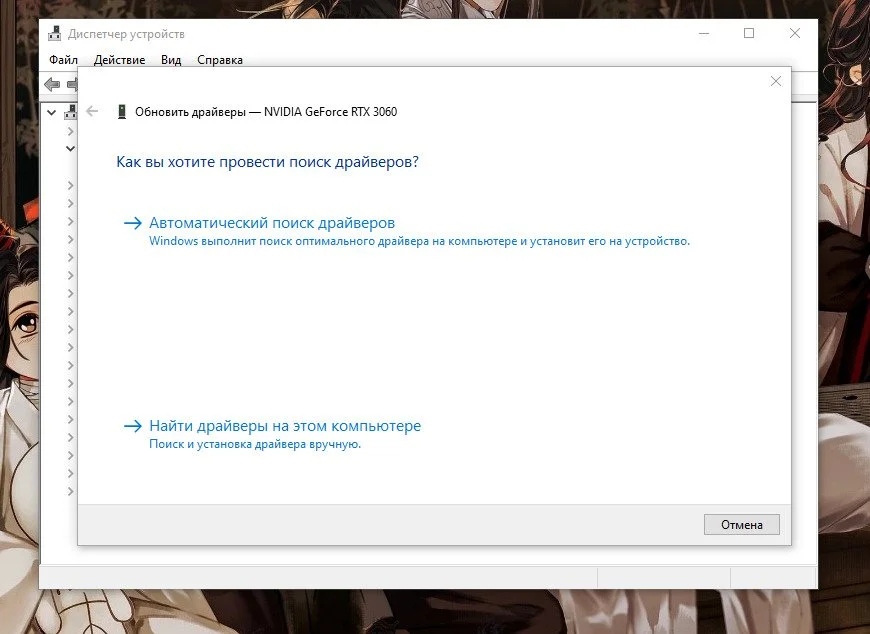Click the description 'Поиск и установка драйвера вручную.'

click(255, 444)
